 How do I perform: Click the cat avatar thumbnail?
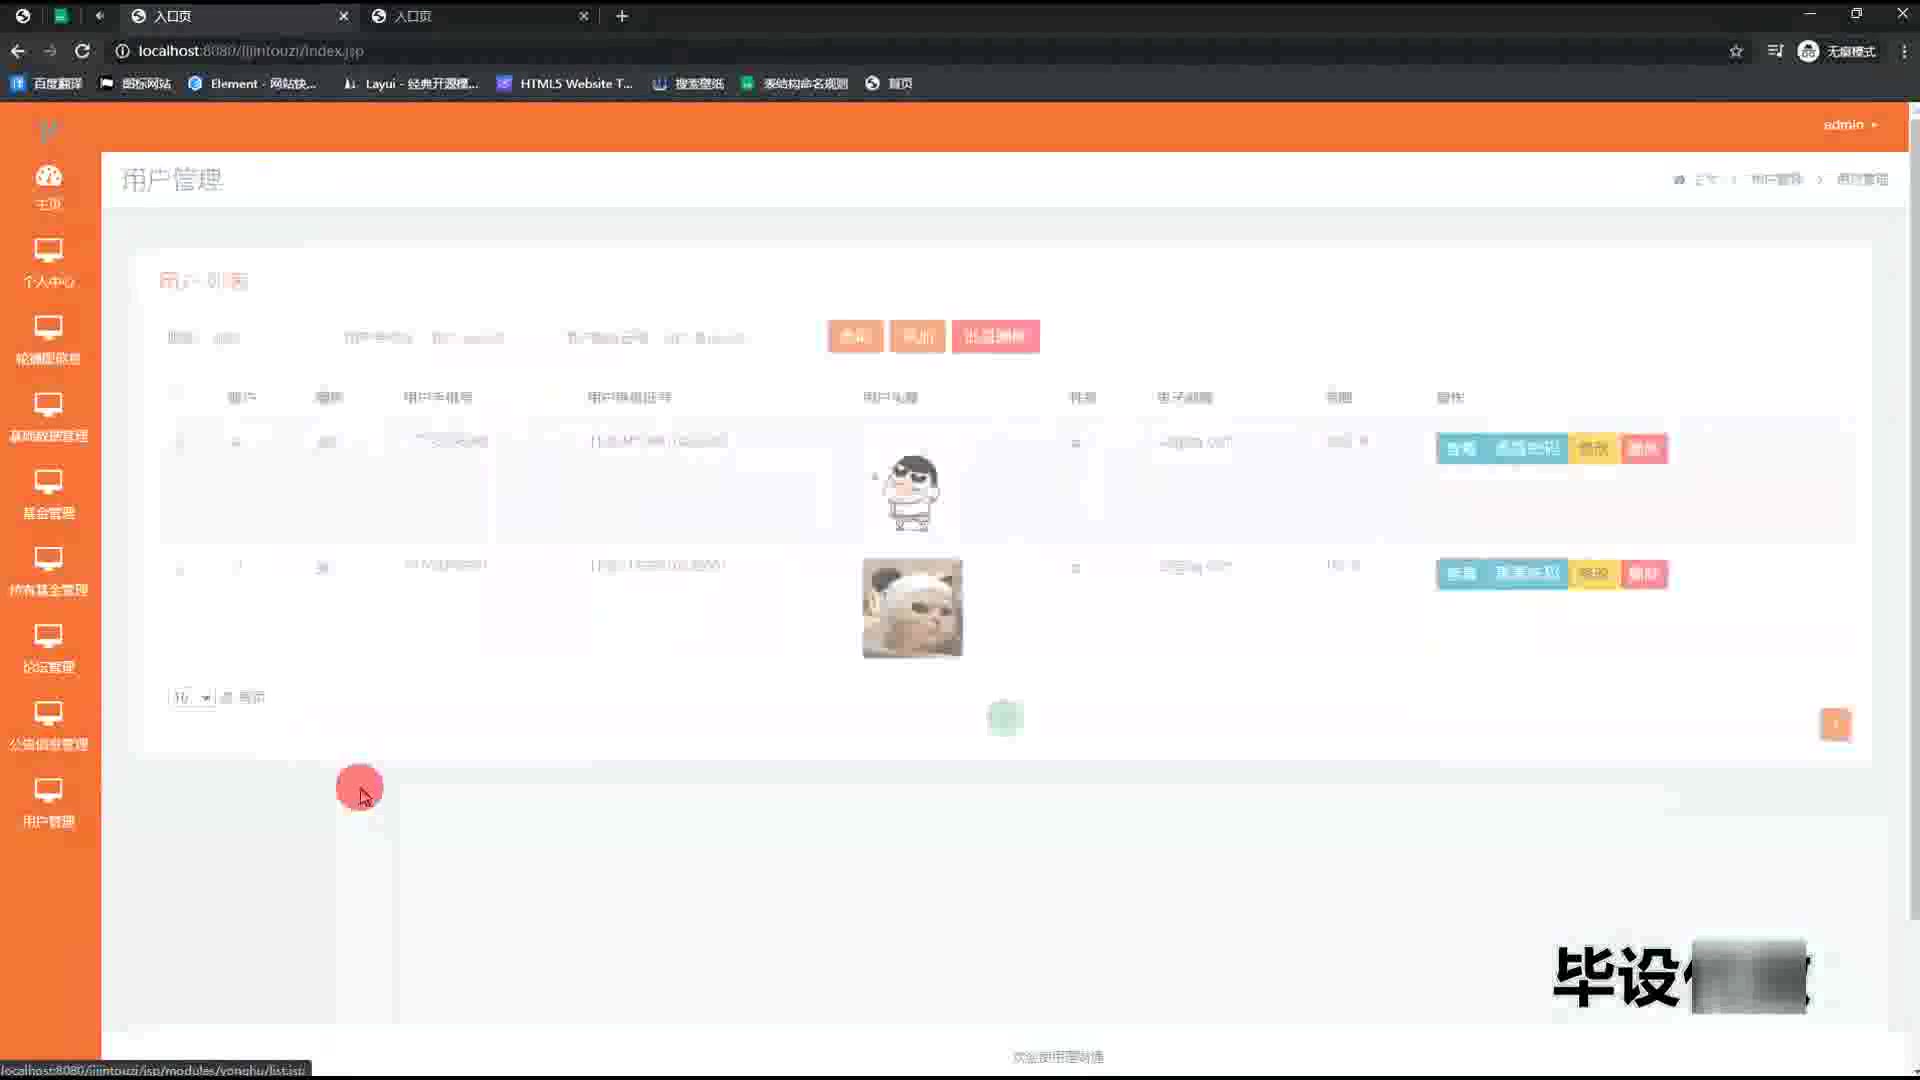point(912,608)
